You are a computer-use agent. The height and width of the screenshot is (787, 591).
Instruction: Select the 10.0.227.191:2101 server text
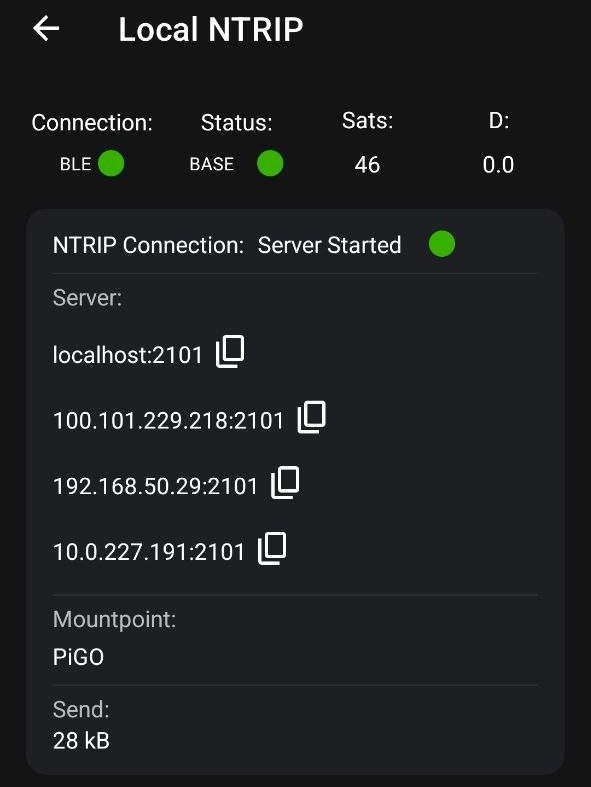pyautogui.click(x=149, y=552)
